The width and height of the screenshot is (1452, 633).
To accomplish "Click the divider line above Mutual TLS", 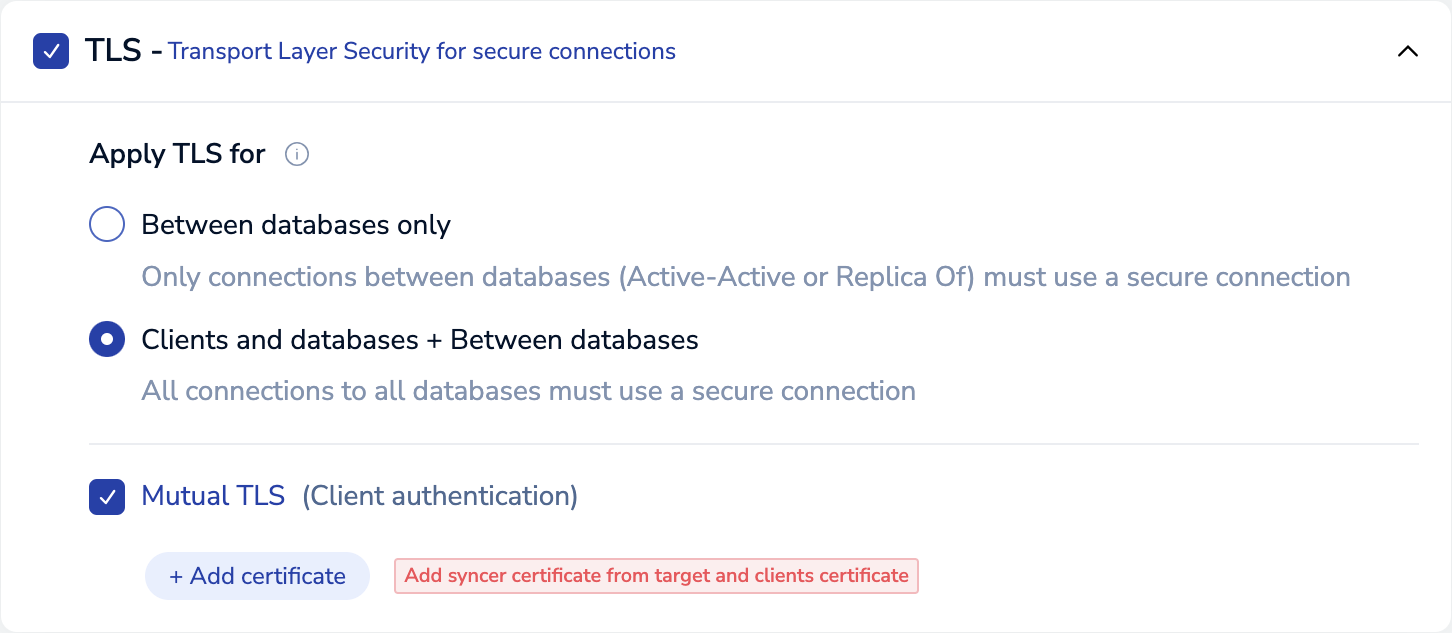I will (x=753, y=443).
